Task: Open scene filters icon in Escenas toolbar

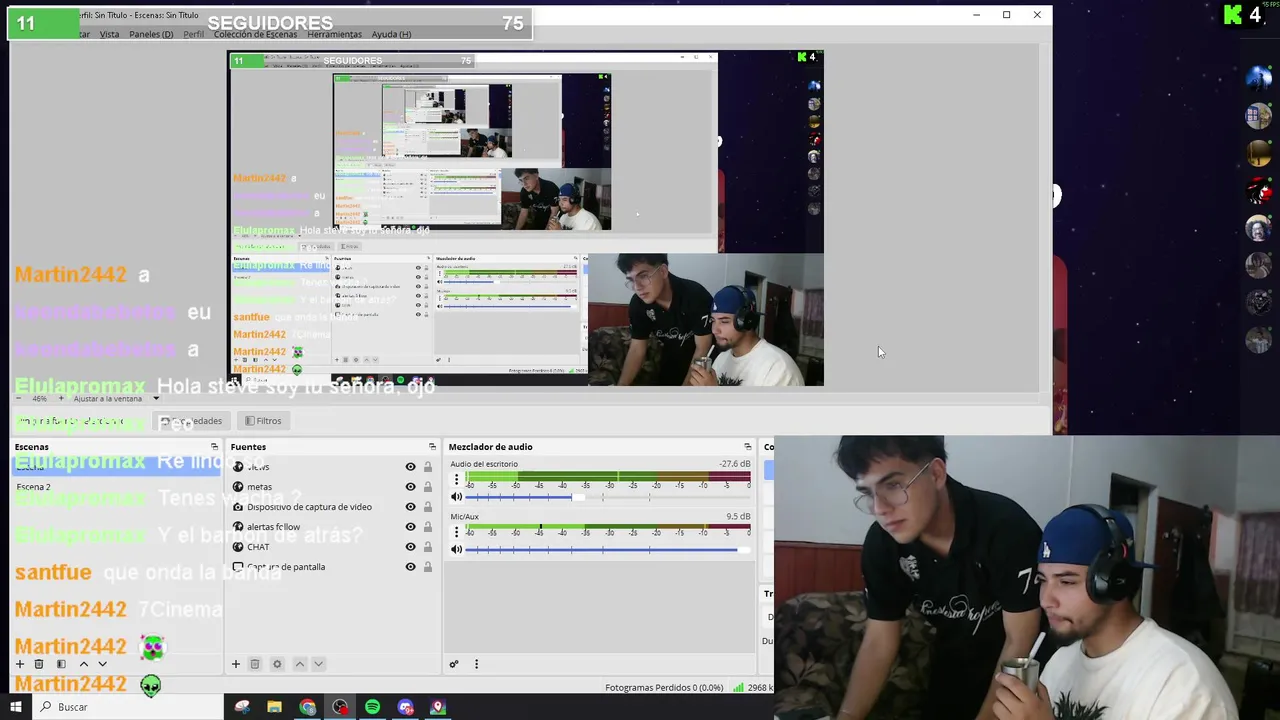Action: click(x=61, y=664)
